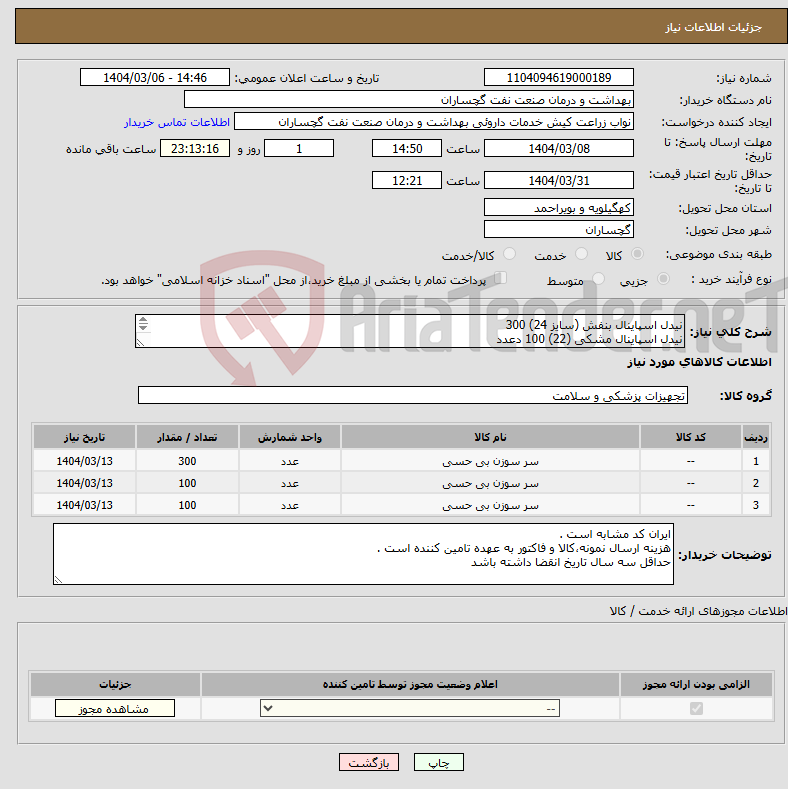788x789 pixels.
Task: Click the نام دستگاه خریدار field
Action: [x=409, y=100]
